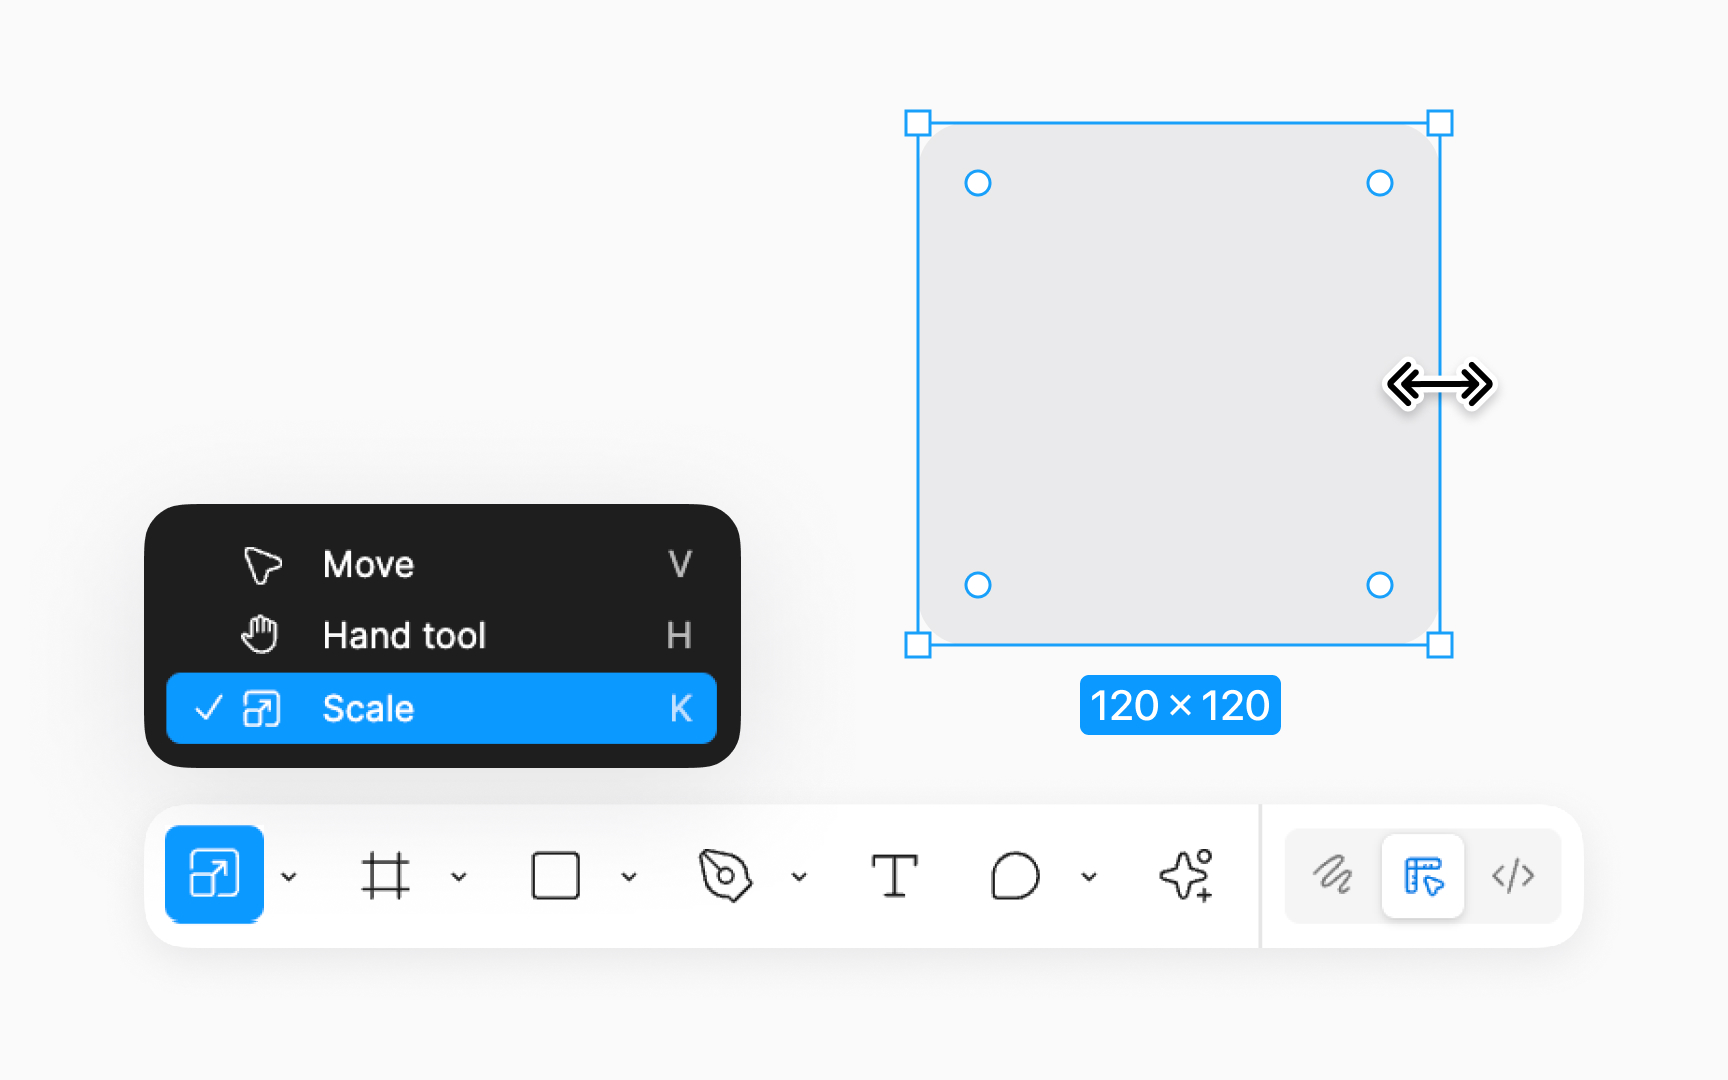The height and width of the screenshot is (1080, 1728).
Task: Expand Rectangle shape tools chevron
Action: pos(629,877)
